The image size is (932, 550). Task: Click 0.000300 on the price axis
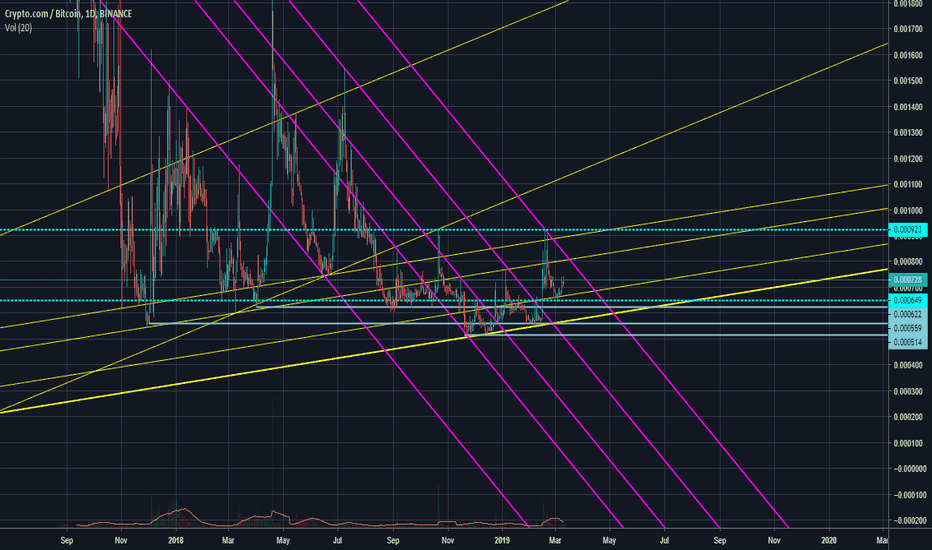[908, 391]
